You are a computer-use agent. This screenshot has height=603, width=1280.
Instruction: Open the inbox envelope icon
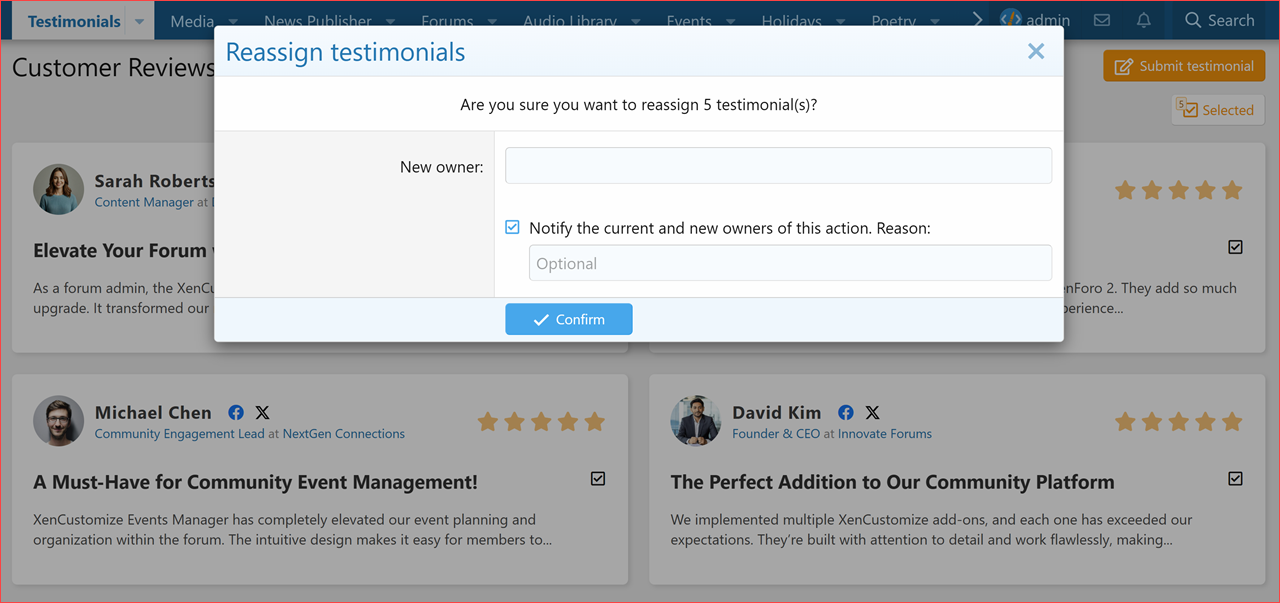click(x=1101, y=19)
